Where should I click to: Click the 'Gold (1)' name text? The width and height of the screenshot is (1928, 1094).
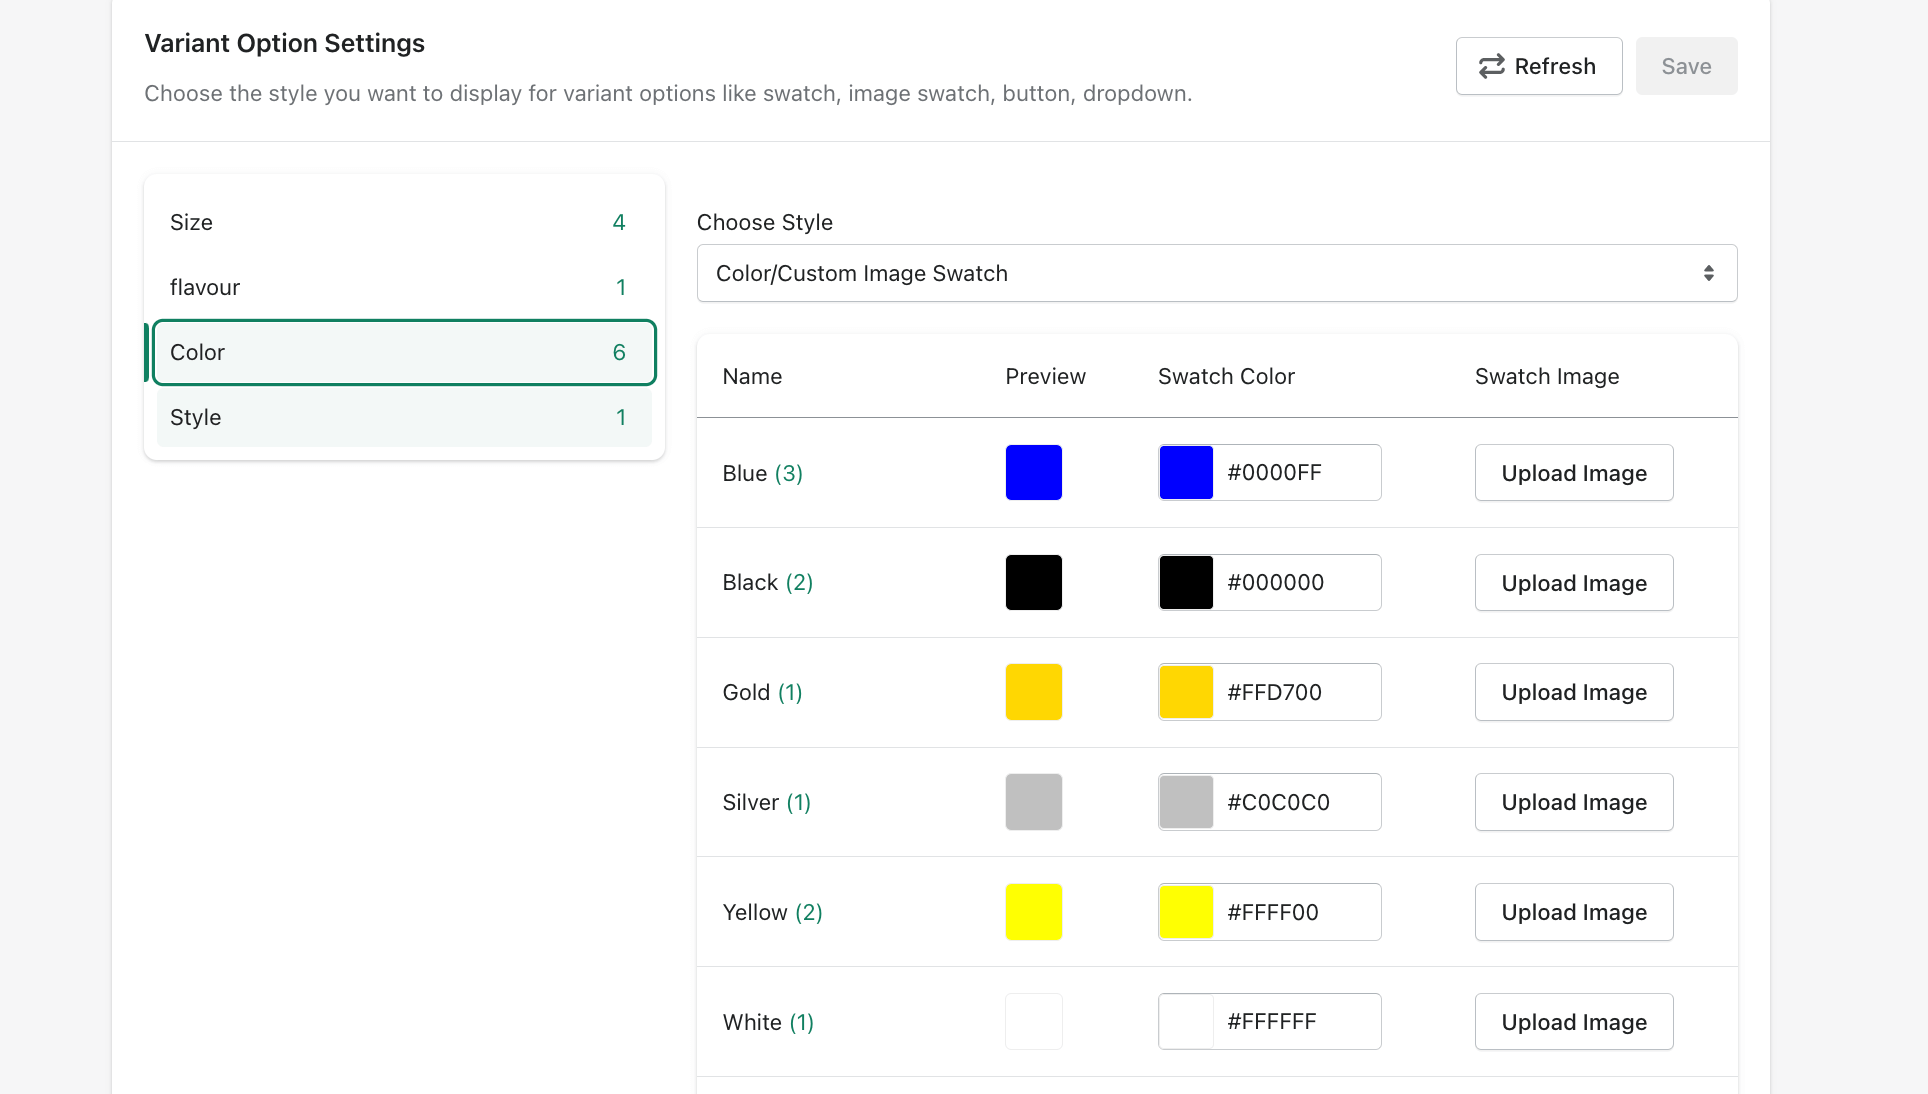[x=763, y=692]
